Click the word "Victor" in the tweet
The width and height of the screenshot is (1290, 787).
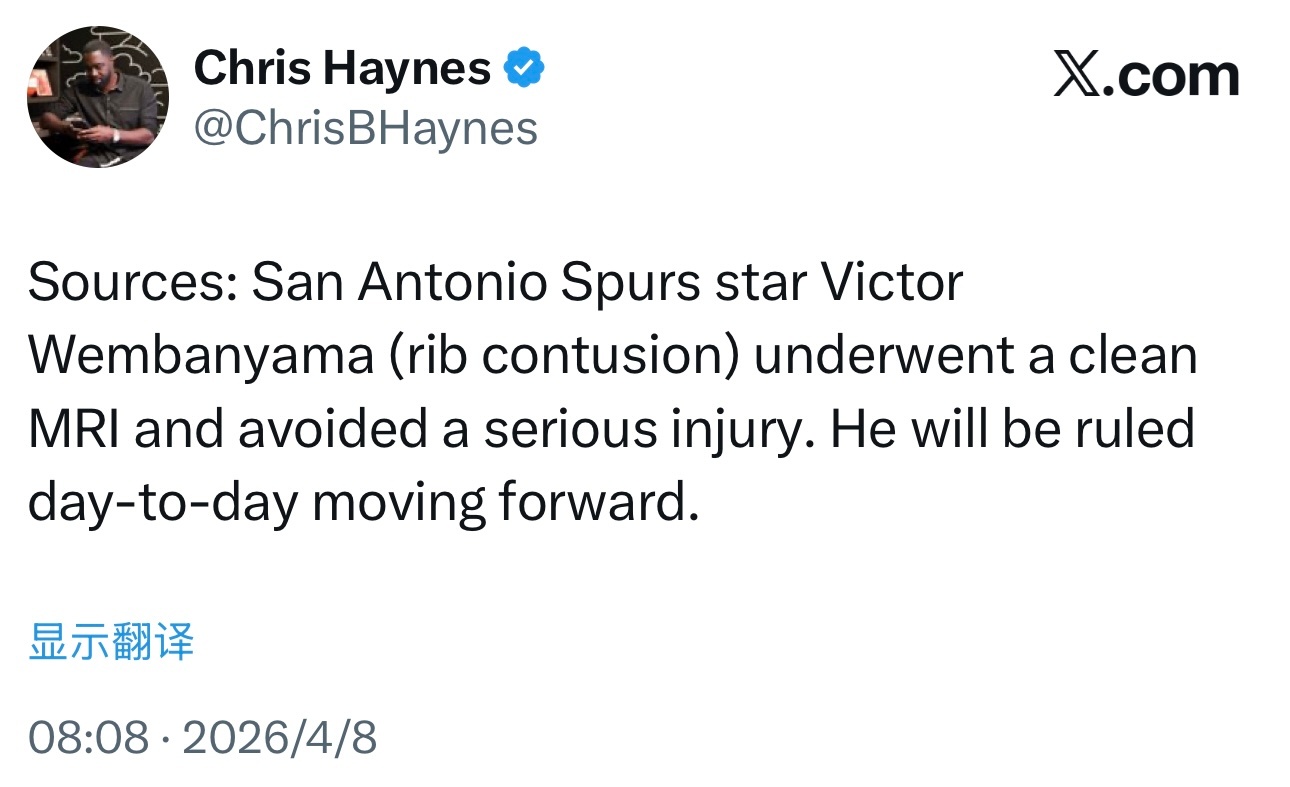tap(892, 284)
